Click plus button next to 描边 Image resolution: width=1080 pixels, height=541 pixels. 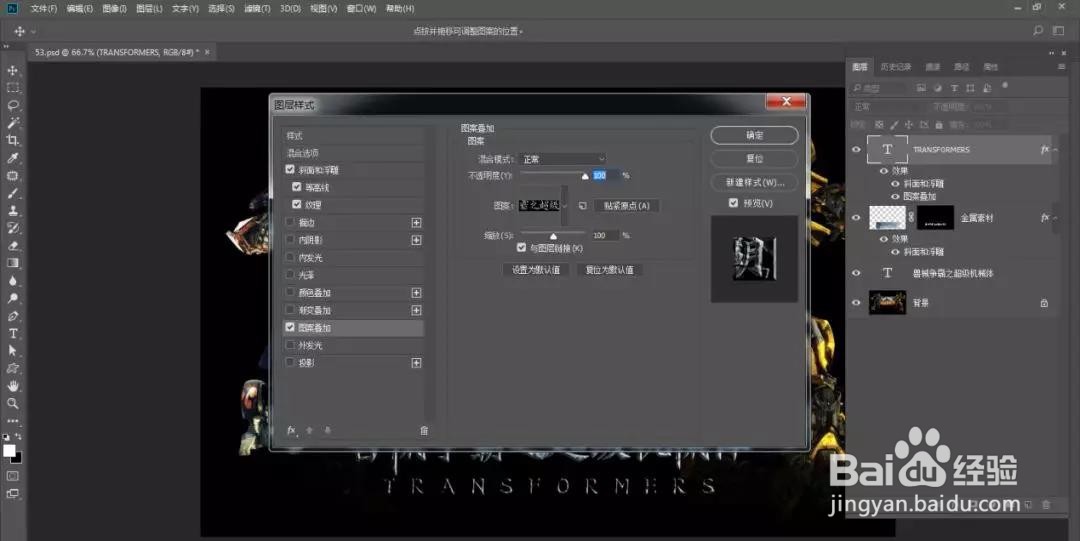tap(416, 223)
